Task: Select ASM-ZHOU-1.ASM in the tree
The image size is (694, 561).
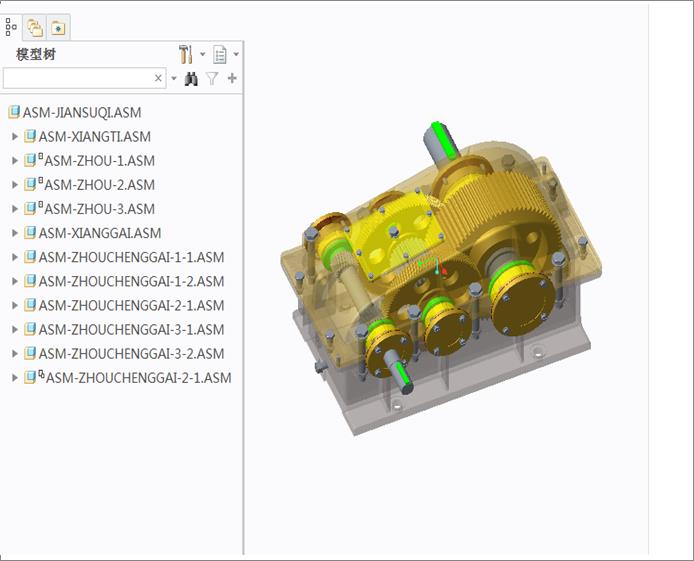Action: pyautogui.click(x=100, y=161)
